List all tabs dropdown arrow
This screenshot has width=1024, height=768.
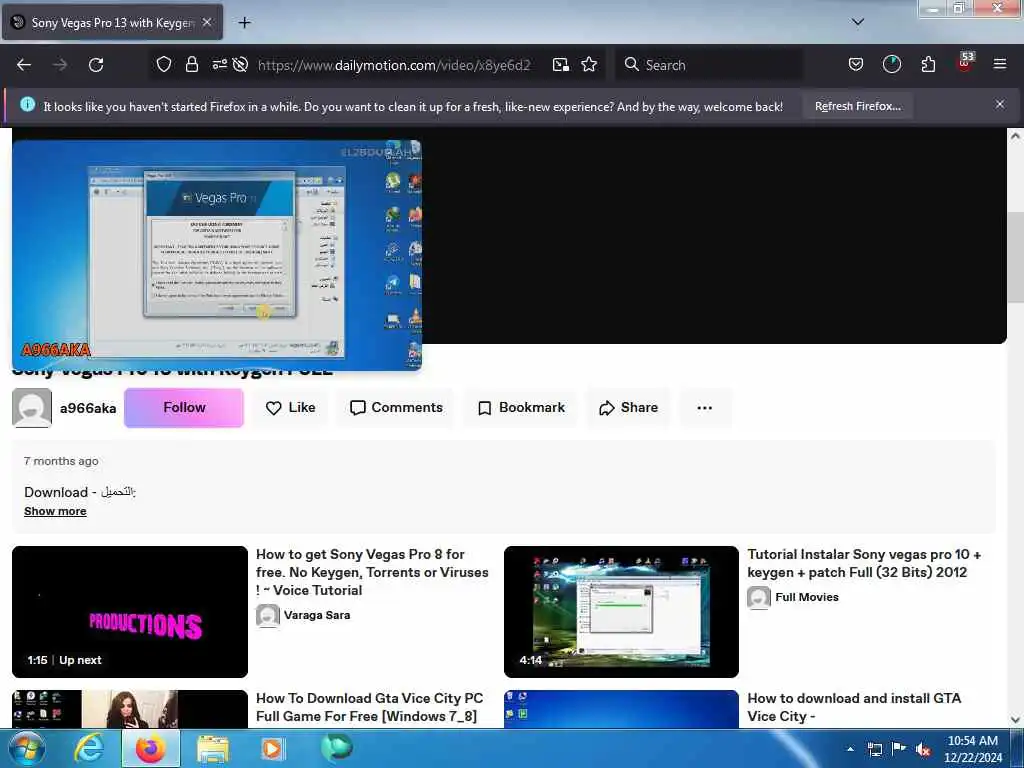(858, 22)
